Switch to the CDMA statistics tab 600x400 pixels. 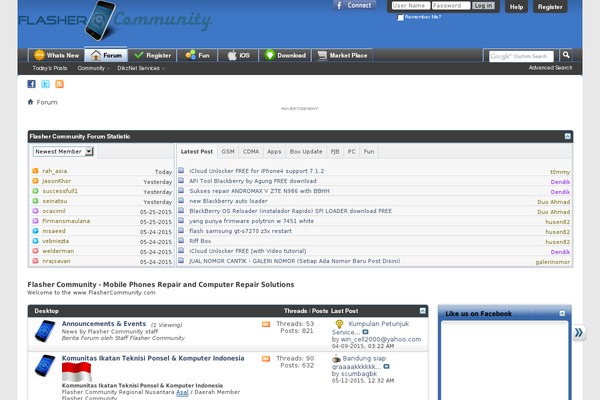pyautogui.click(x=251, y=152)
